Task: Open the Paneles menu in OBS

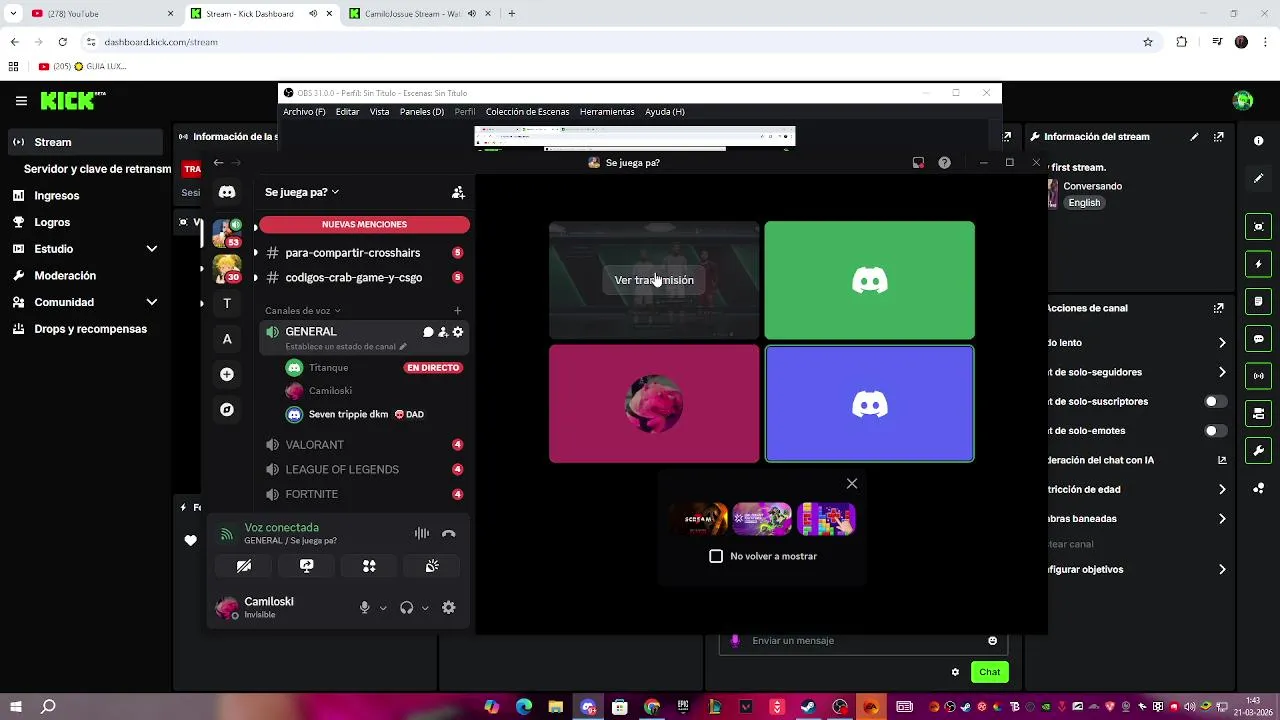Action: 422,112
